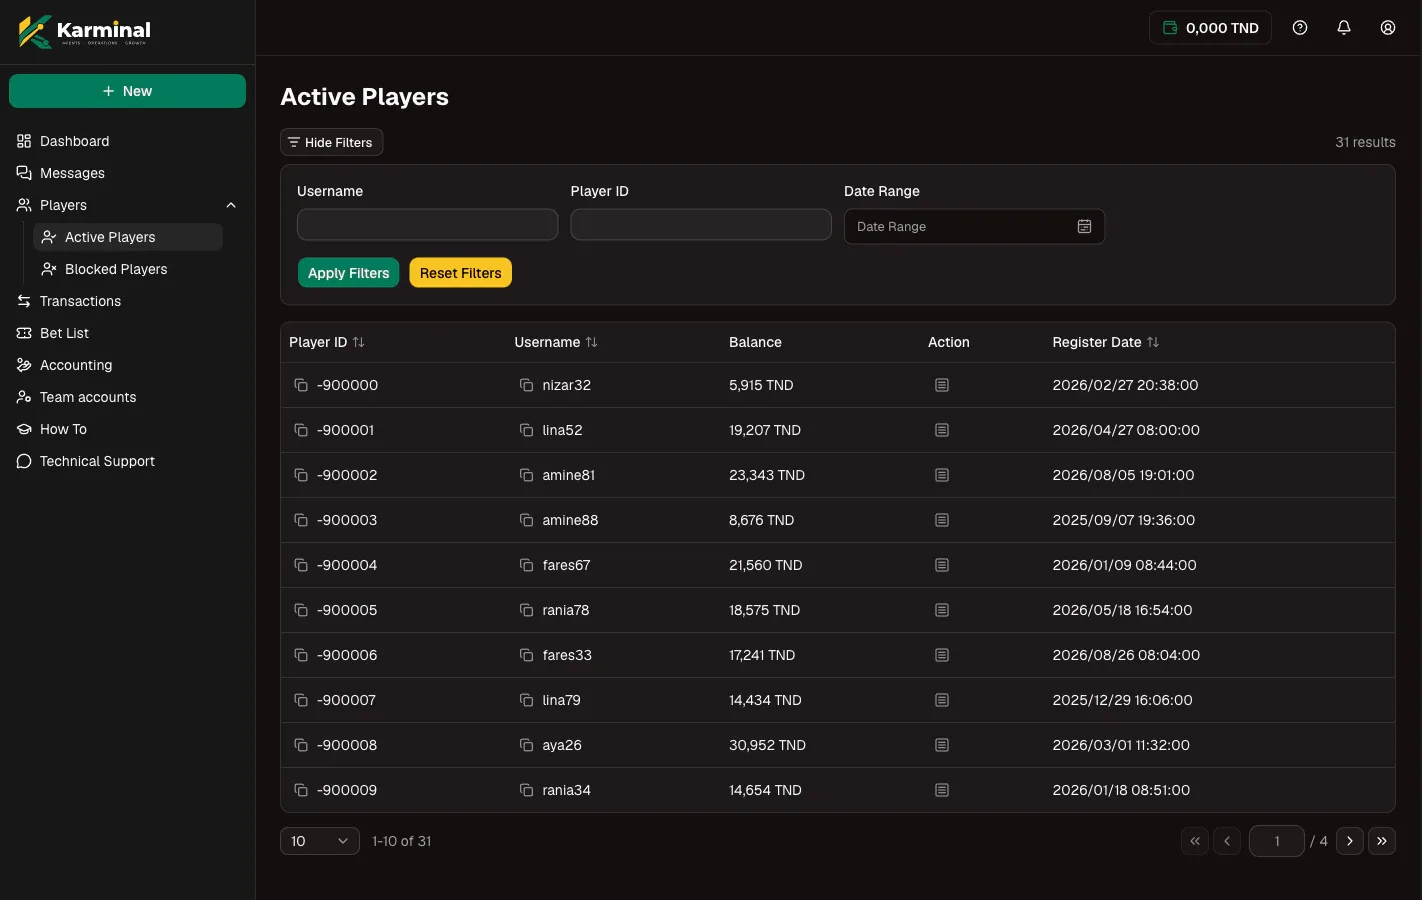
Task: Open action details for aya26
Action: tap(942, 745)
